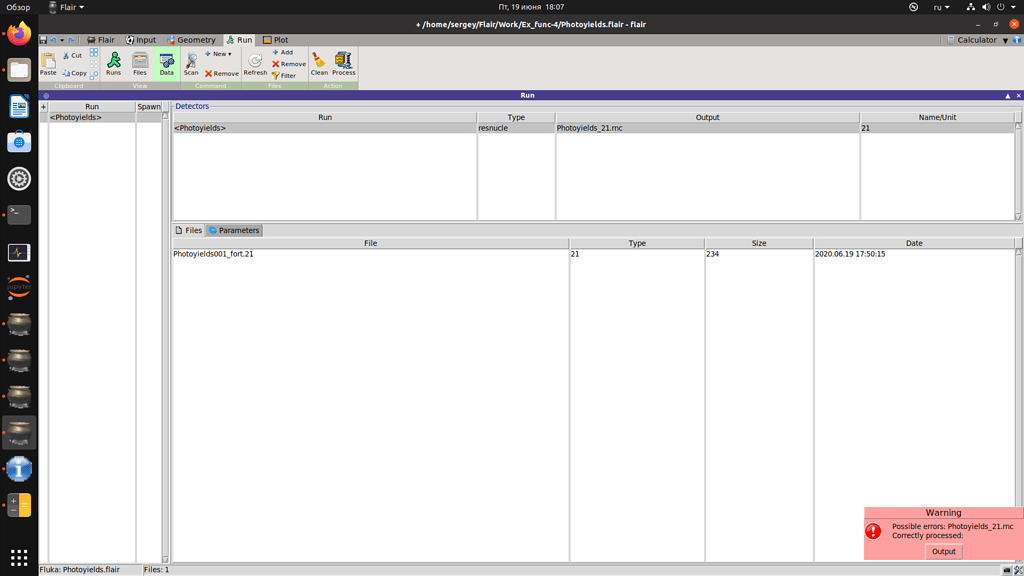Viewport: 1024px width, 576px height.
Task: Switch to the Data view icon
Action: [166, 63]
